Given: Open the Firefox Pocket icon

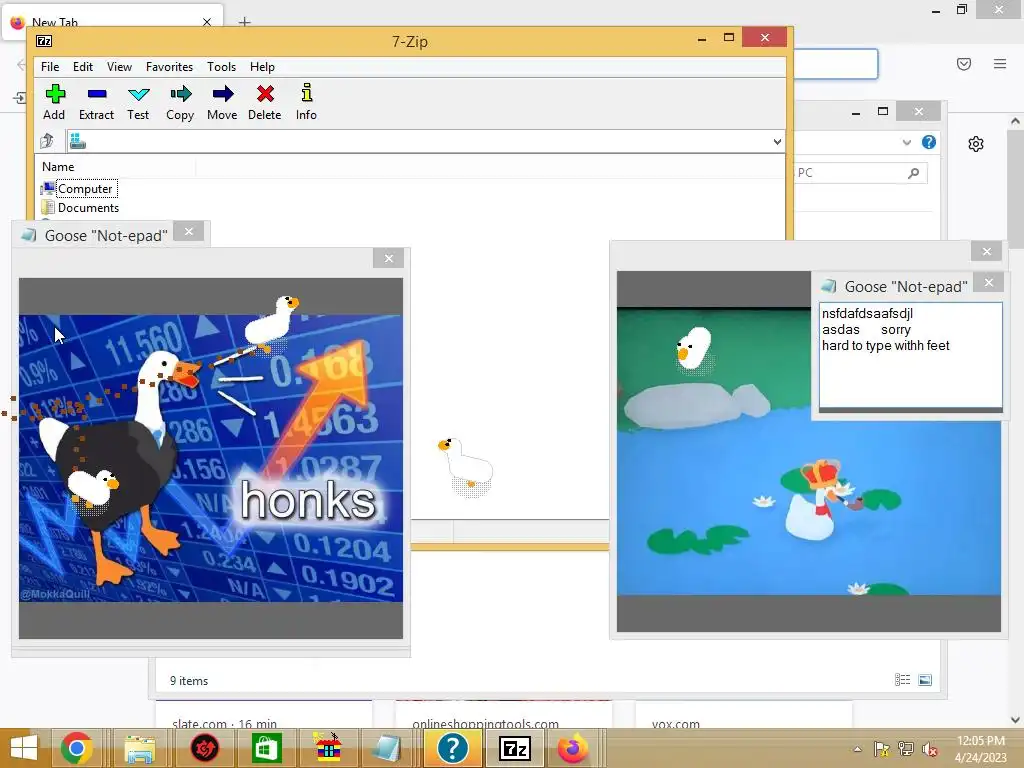Looking at the screenshot, I should 964,64.
